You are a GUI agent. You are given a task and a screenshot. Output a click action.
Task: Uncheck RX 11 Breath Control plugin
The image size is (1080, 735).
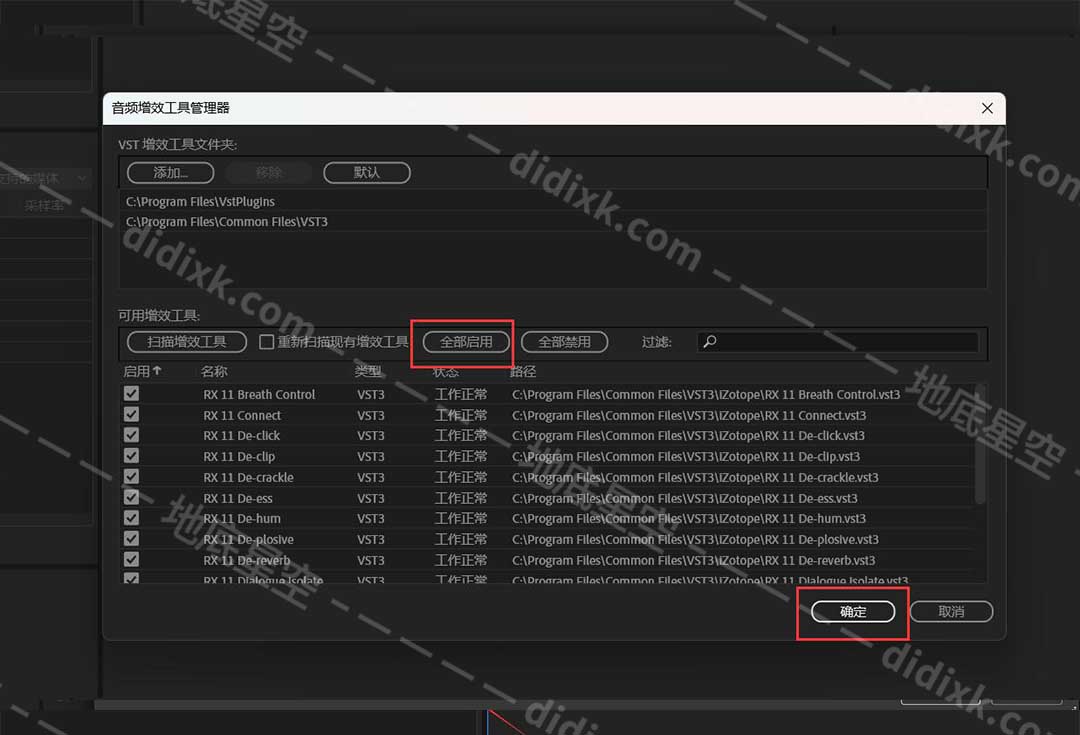tap(132, 393)
